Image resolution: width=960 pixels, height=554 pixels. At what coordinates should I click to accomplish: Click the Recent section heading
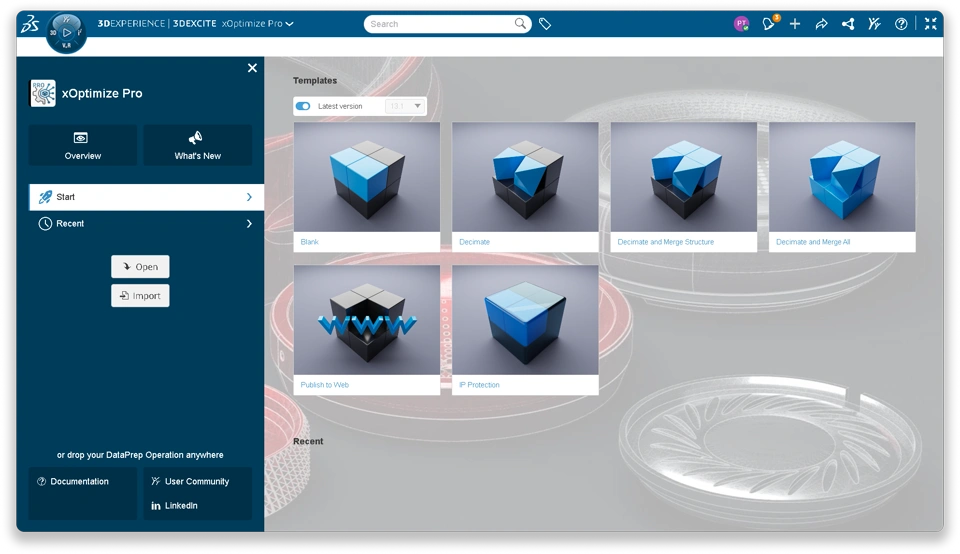tap(308, 441)
